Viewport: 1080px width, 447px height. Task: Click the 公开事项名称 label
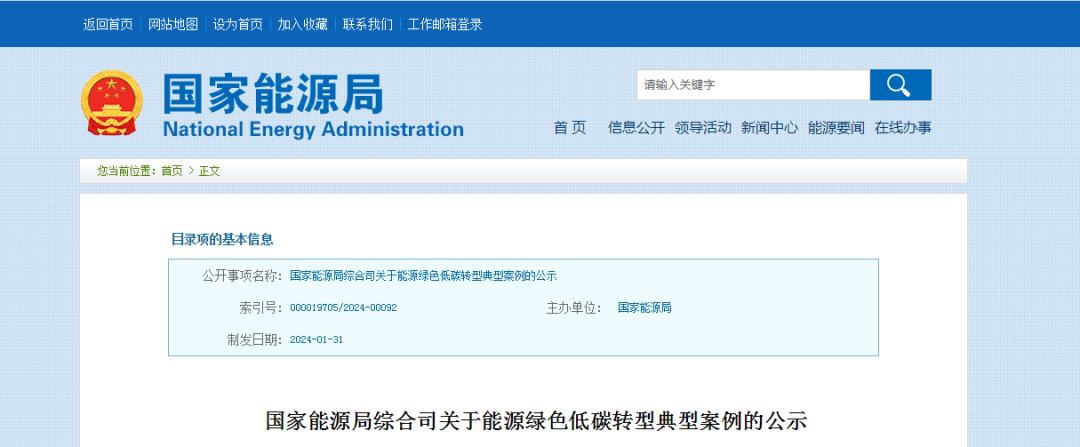tap(242, 276)
